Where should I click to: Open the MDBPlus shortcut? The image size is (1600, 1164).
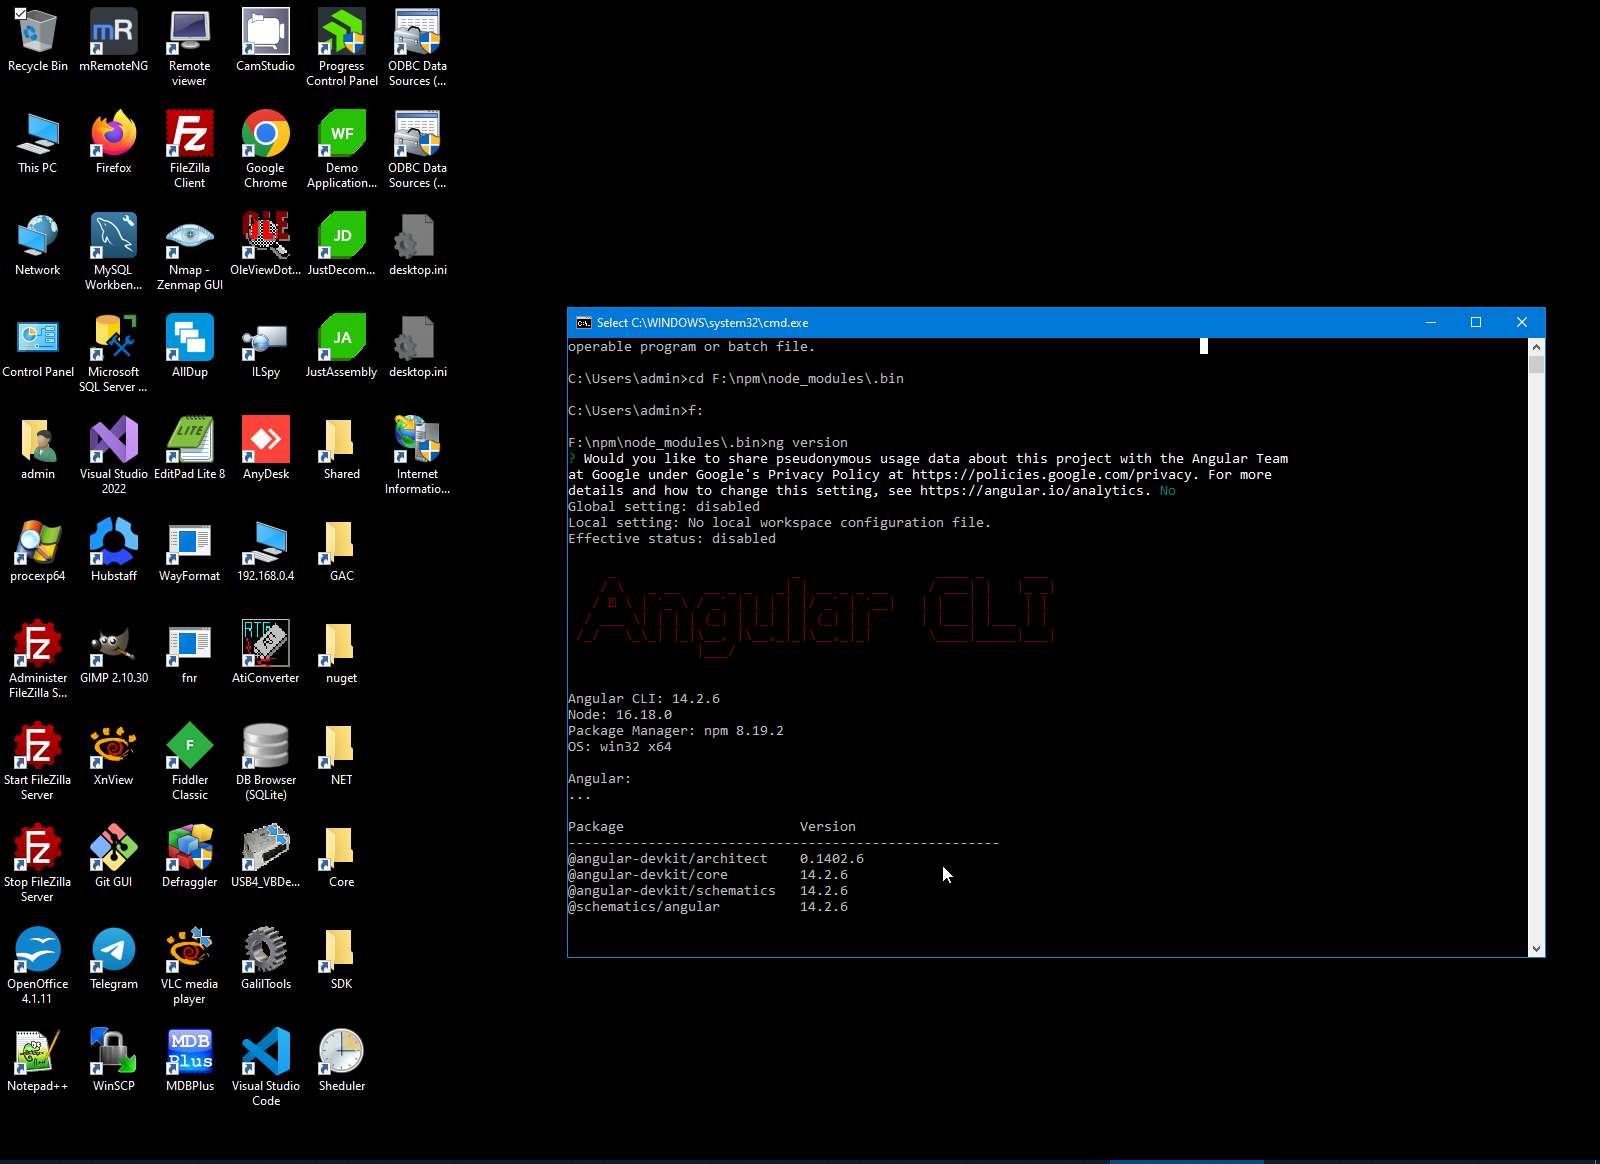[189, 1060]
